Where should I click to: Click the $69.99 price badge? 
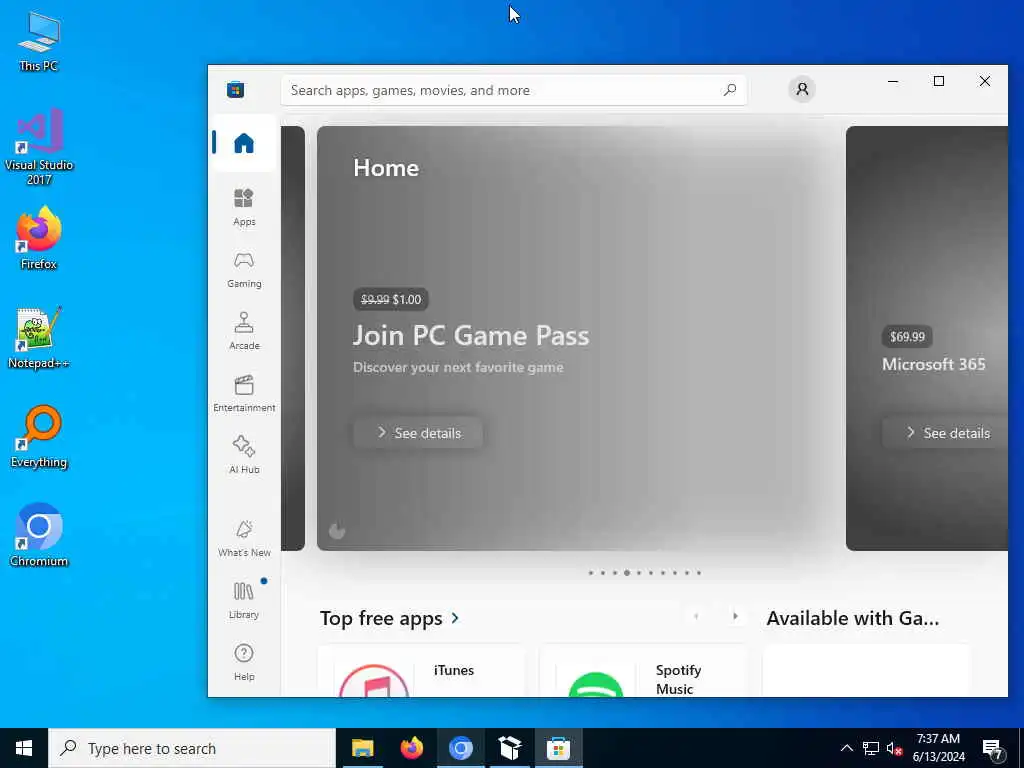907,337
